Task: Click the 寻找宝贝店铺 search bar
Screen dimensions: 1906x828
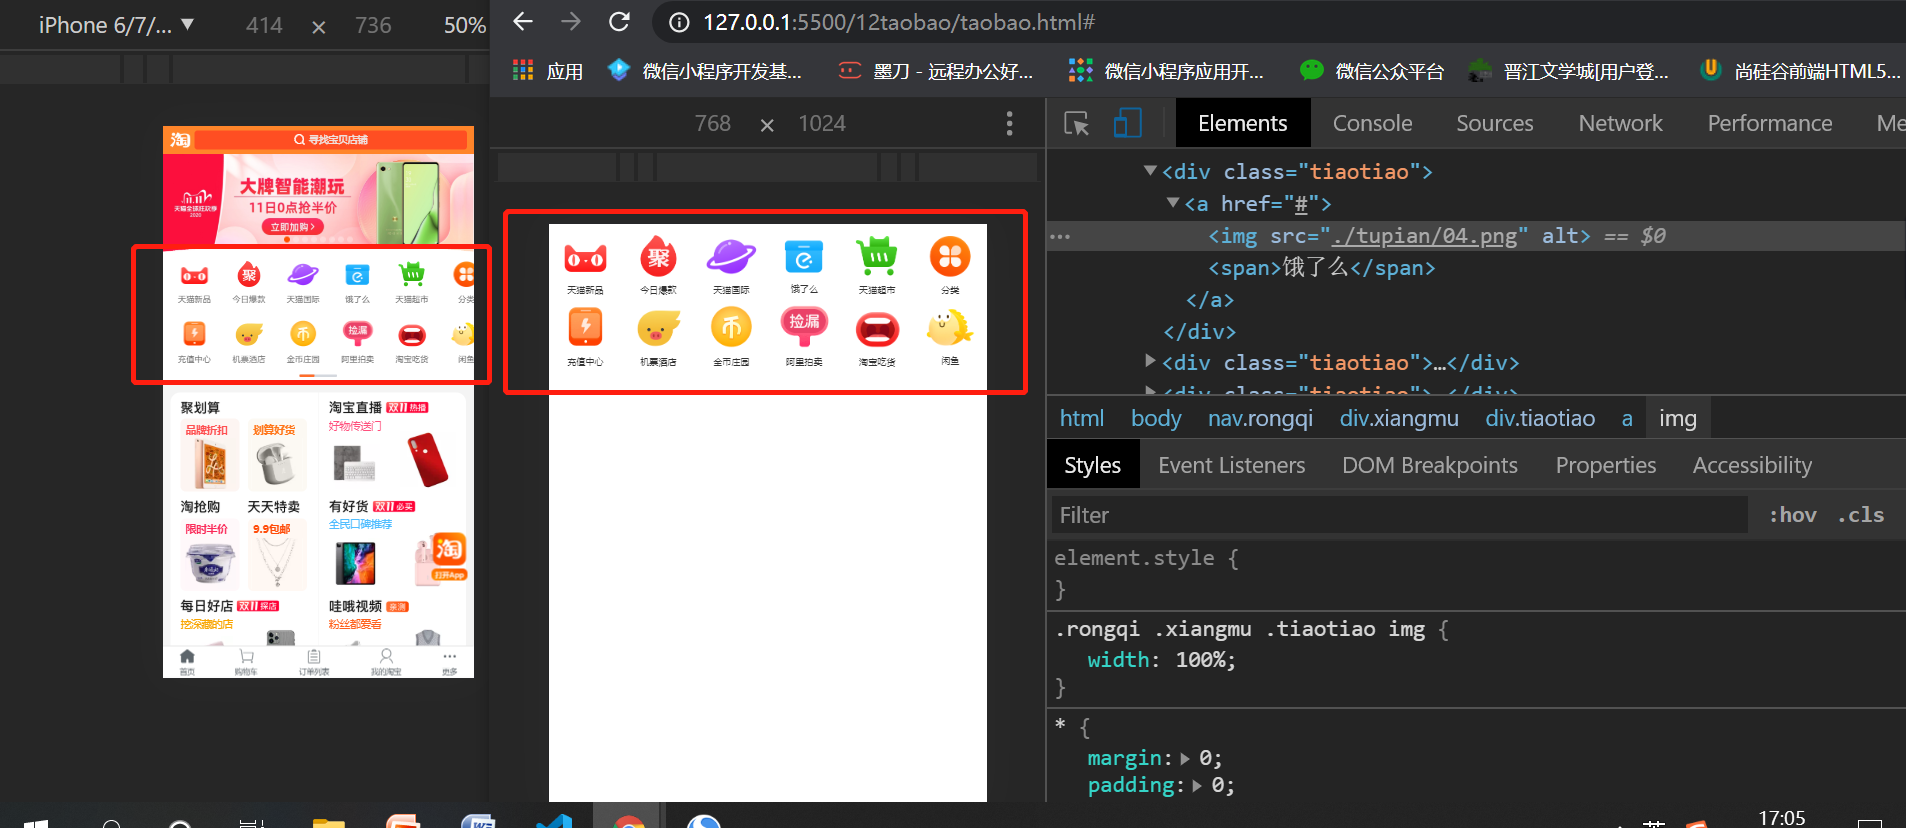Action: tap(330, 140)
